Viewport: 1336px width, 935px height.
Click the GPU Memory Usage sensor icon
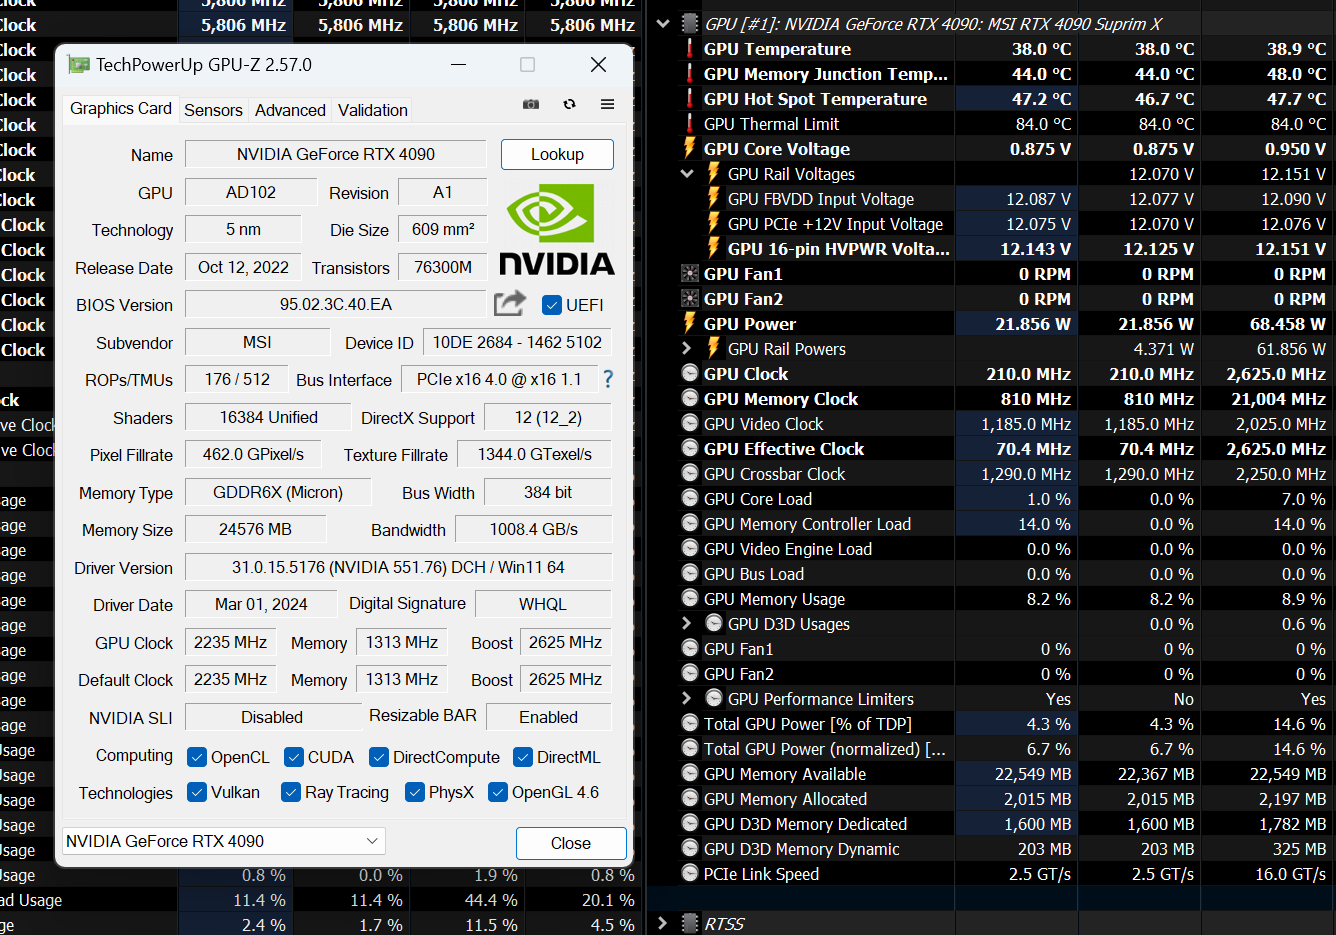[x=689, y=599]
